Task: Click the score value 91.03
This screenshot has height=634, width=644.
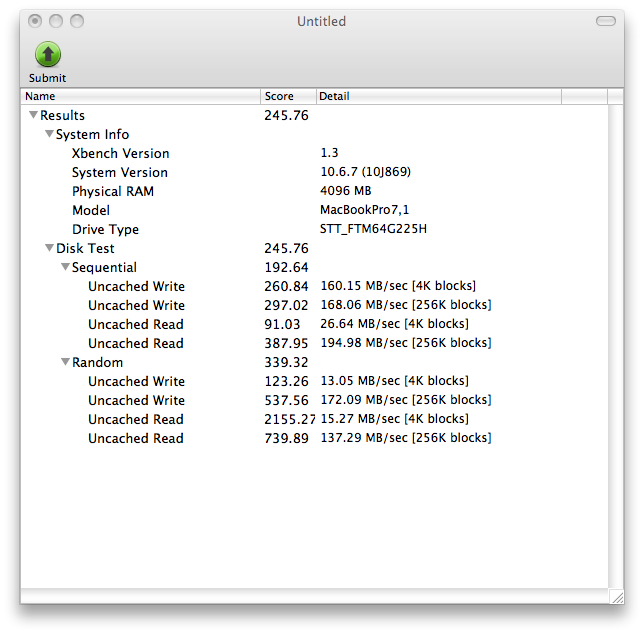Action: click(x=282, y=324)
